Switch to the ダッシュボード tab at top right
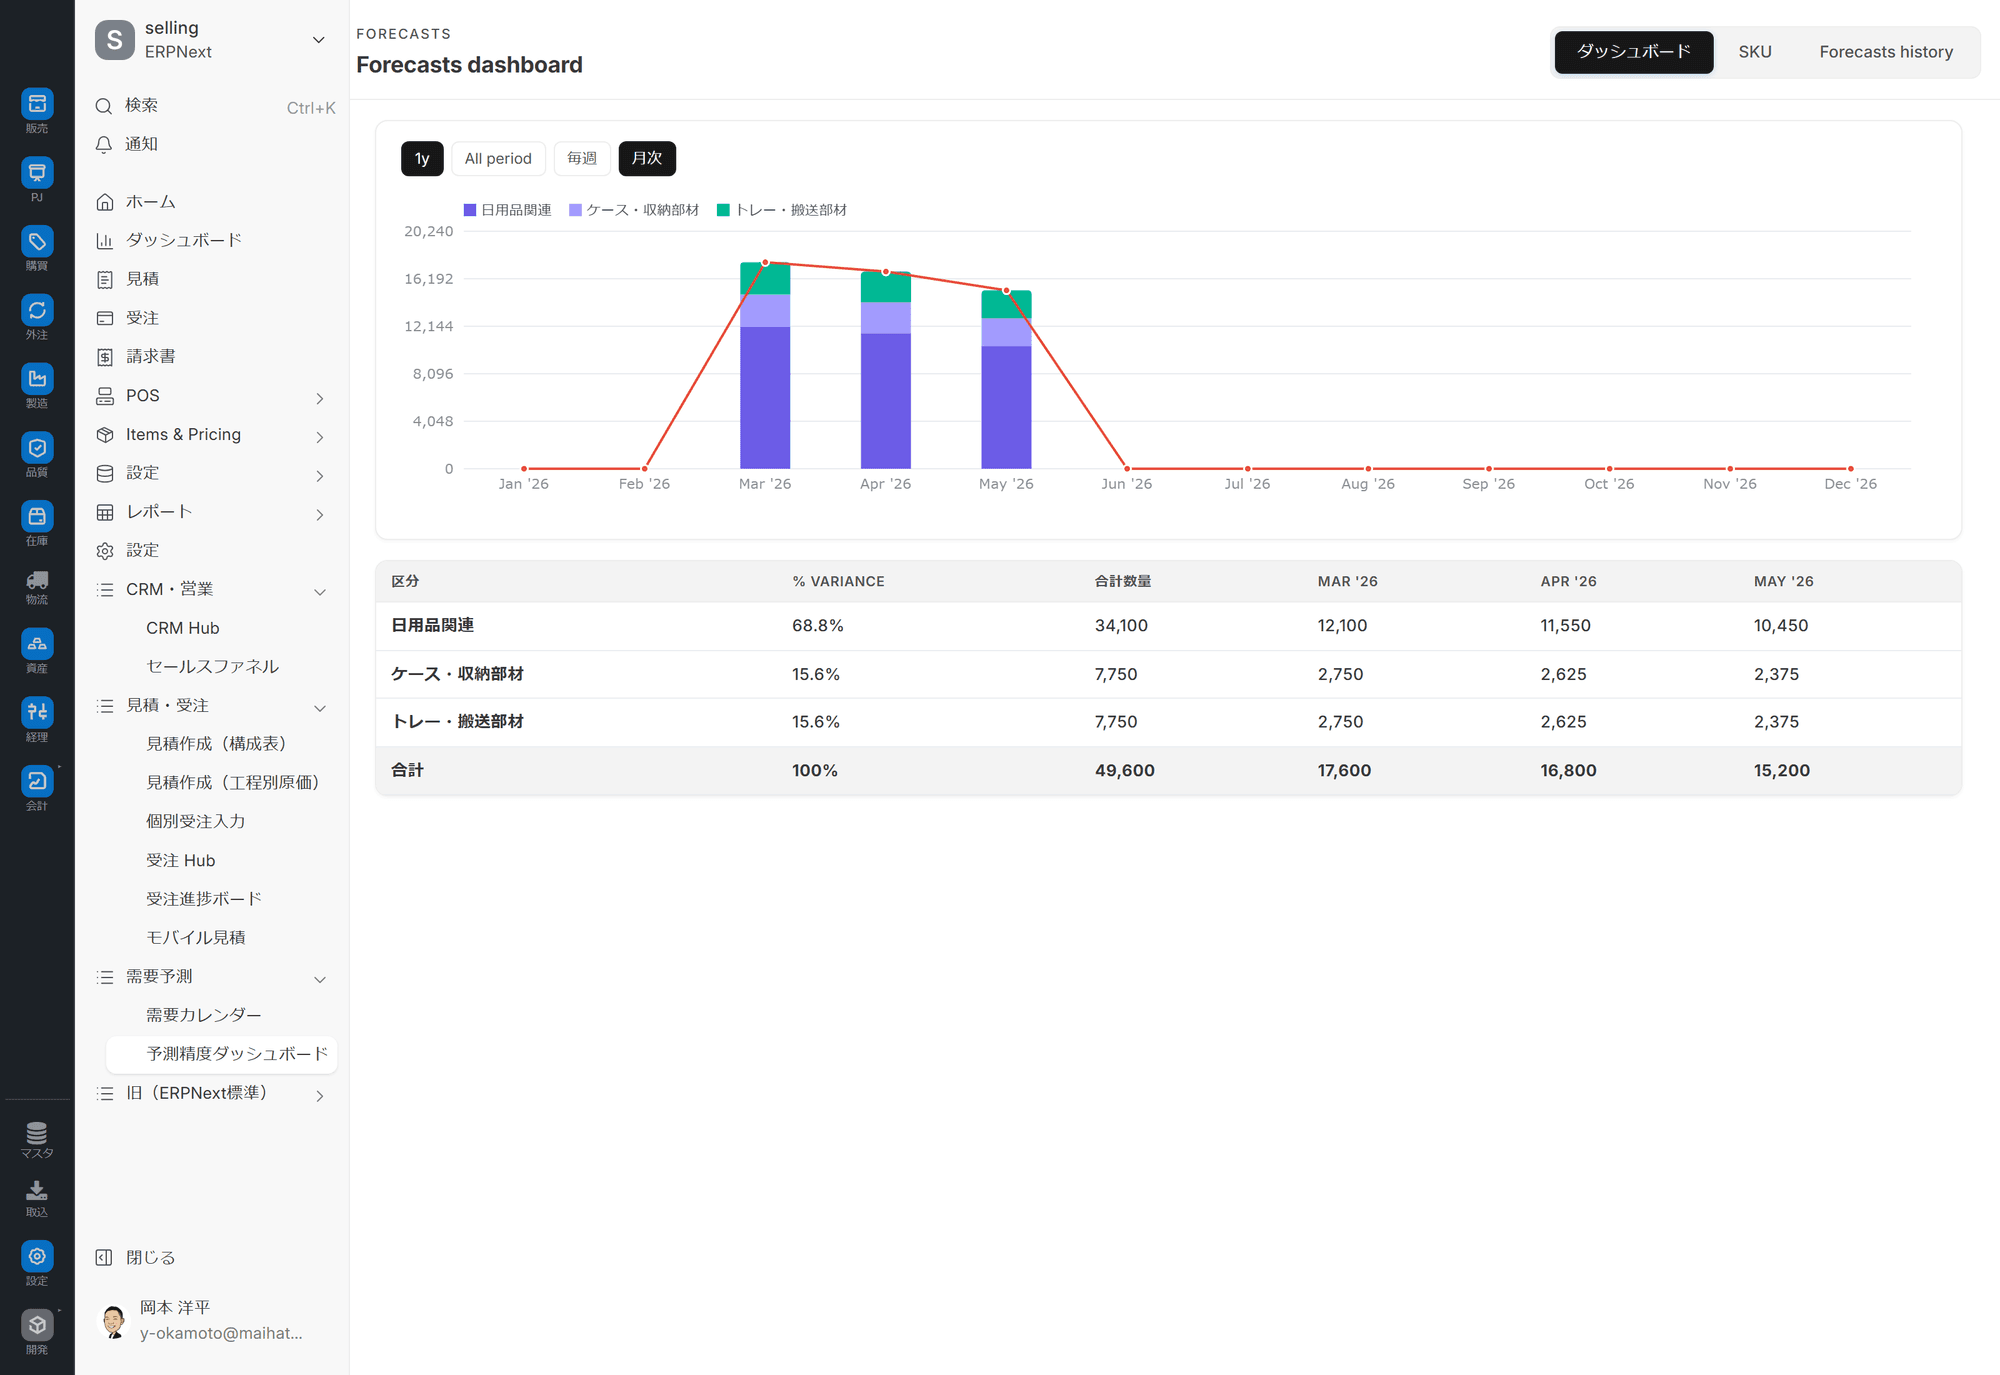 1633,52
